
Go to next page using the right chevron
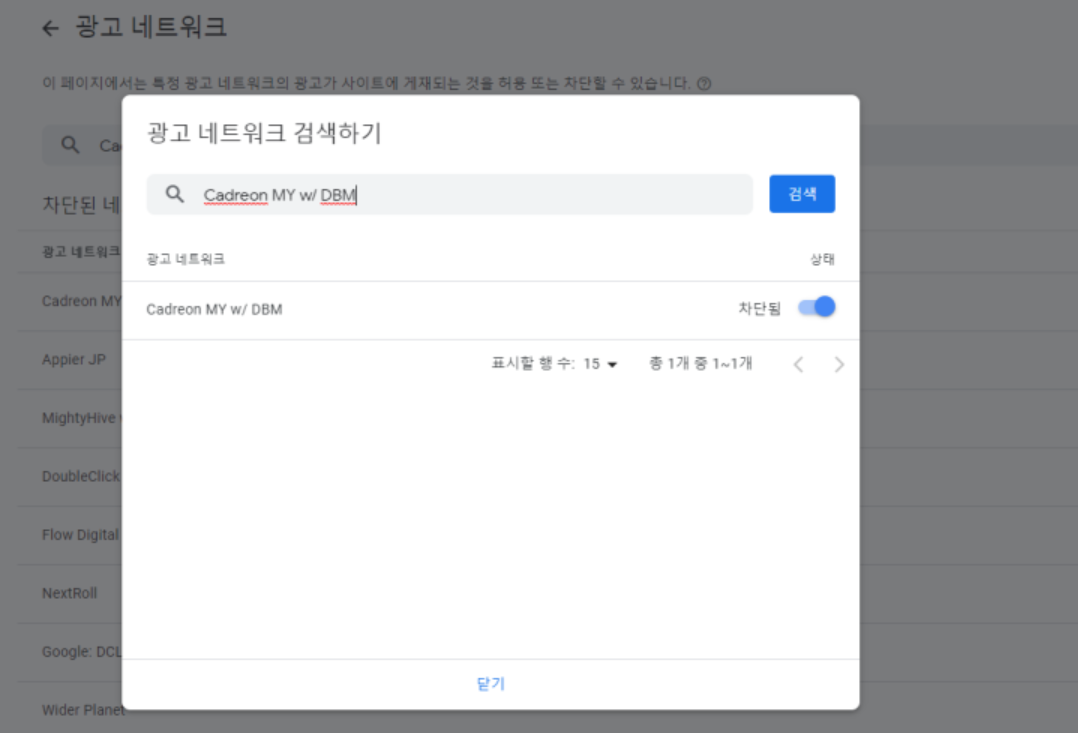(840, 364)
